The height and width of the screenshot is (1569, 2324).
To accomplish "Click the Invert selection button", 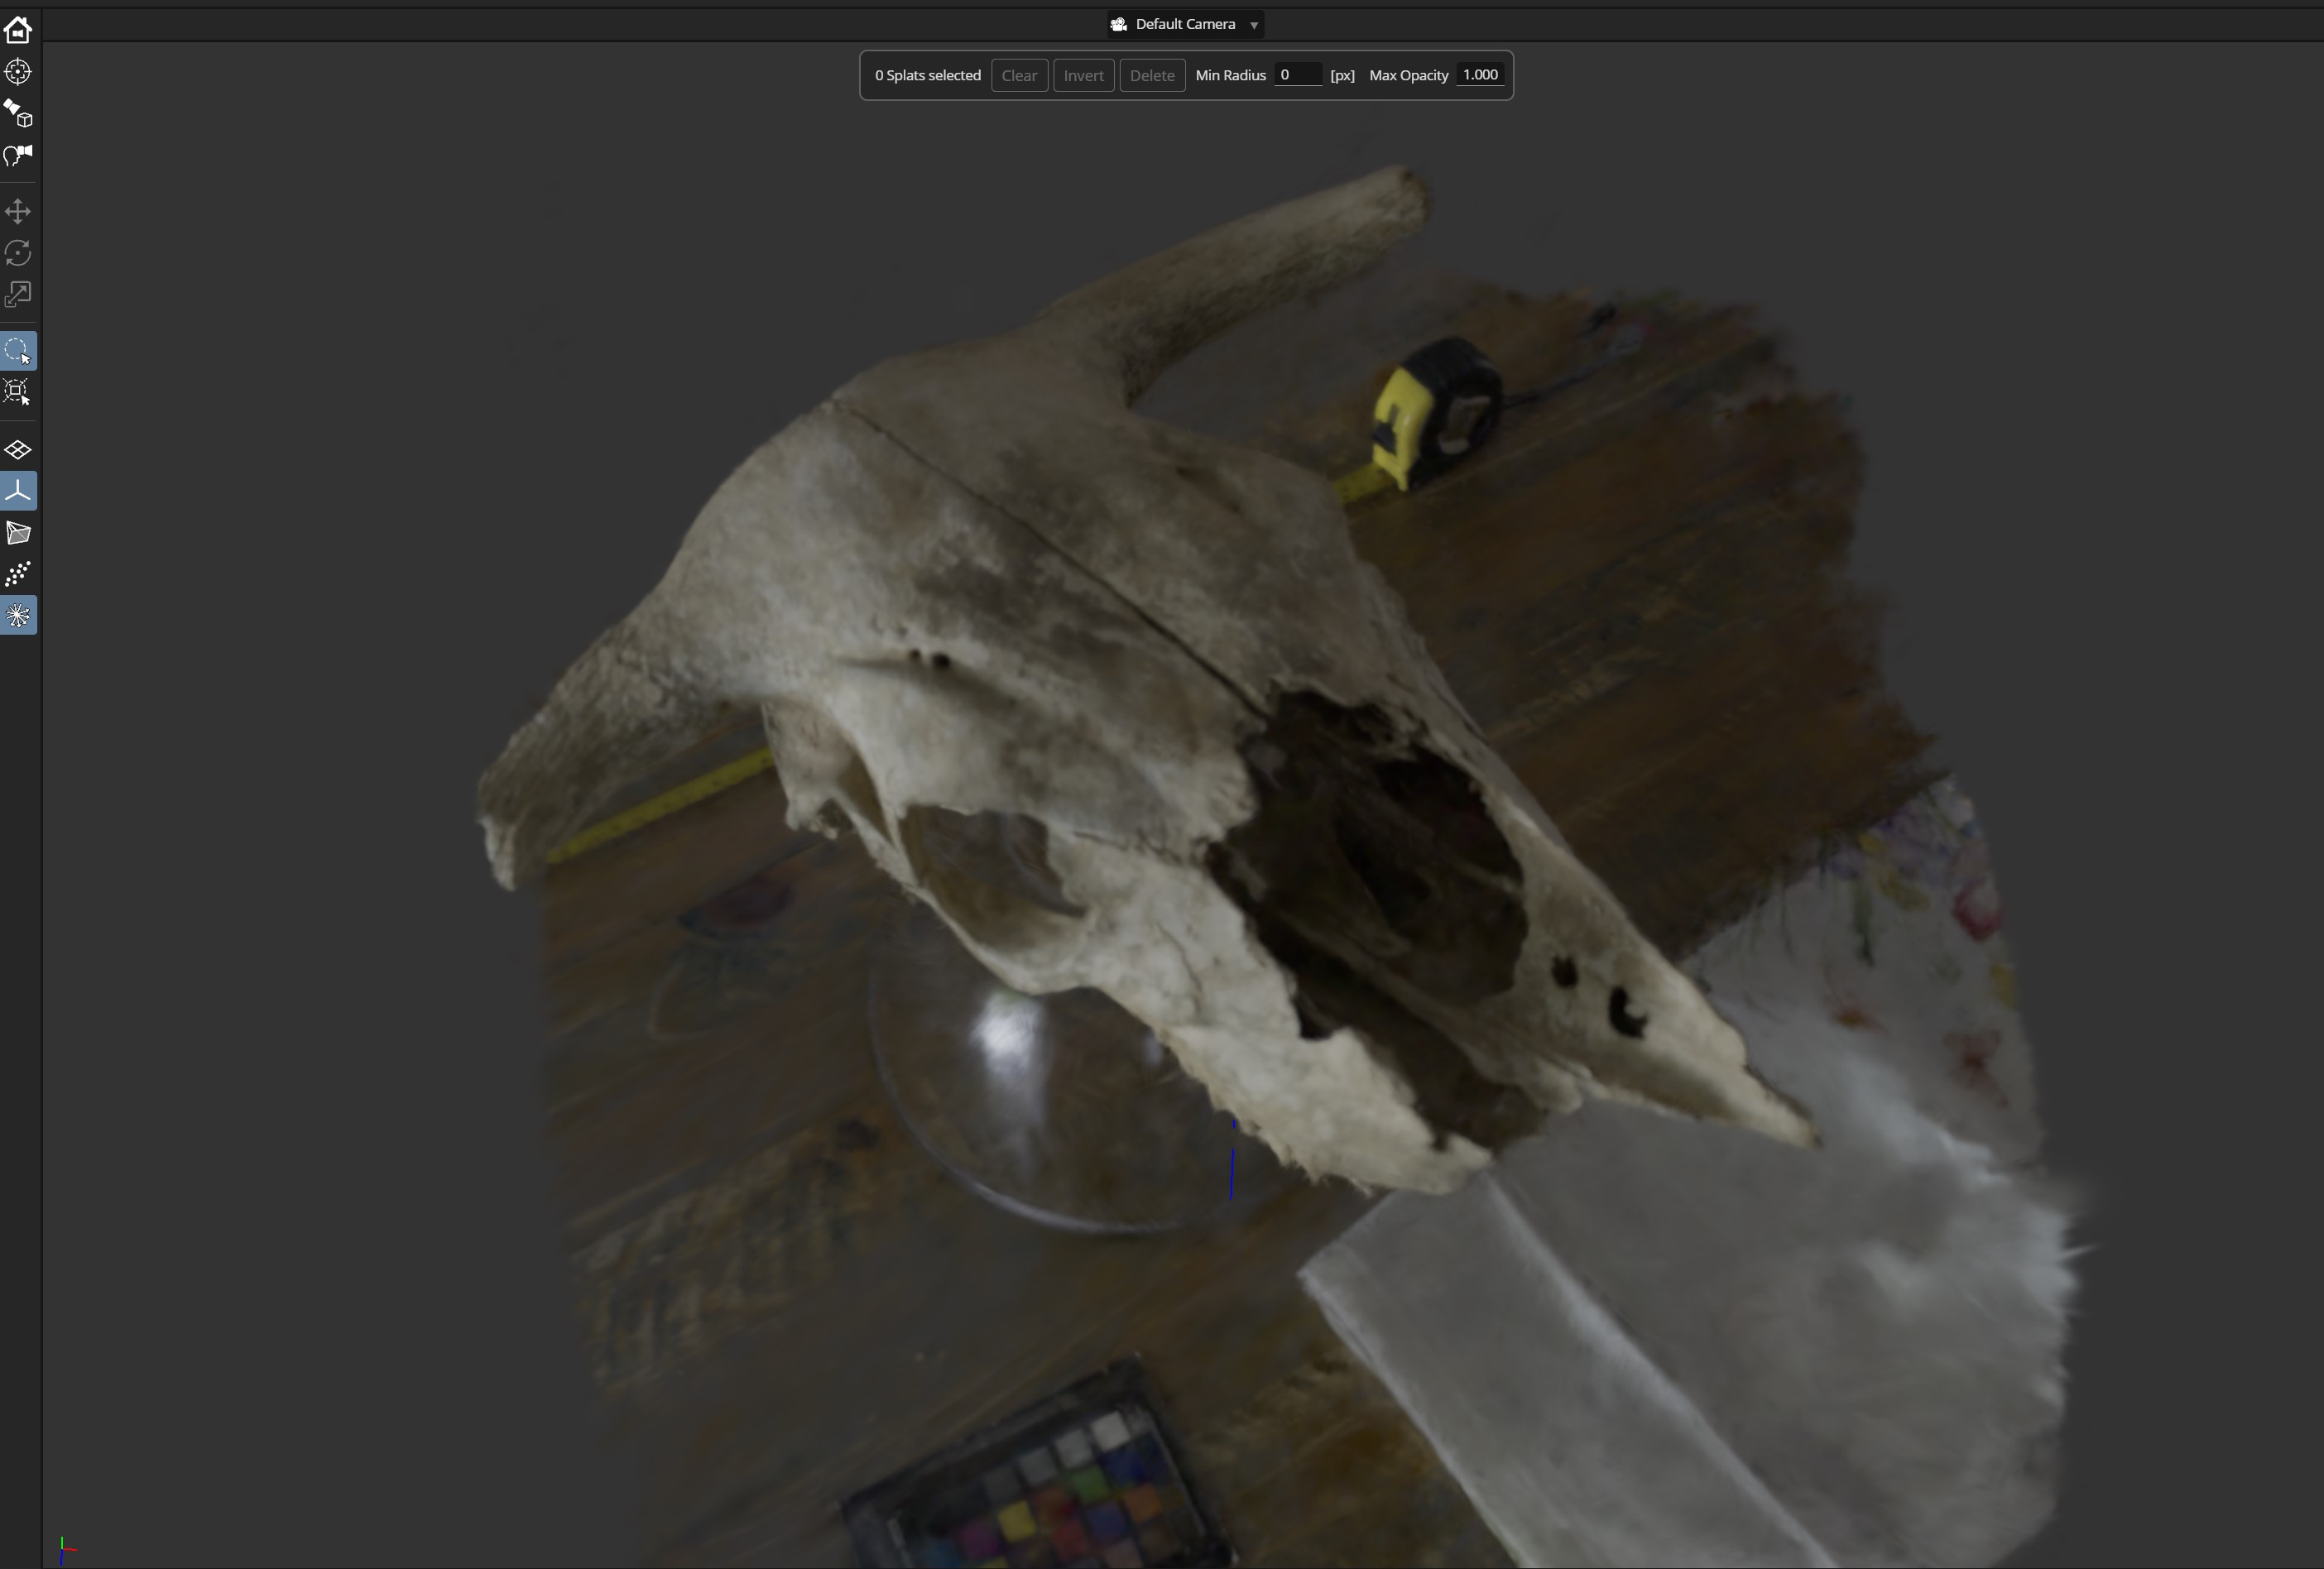I will click(x=1083, y=75).
